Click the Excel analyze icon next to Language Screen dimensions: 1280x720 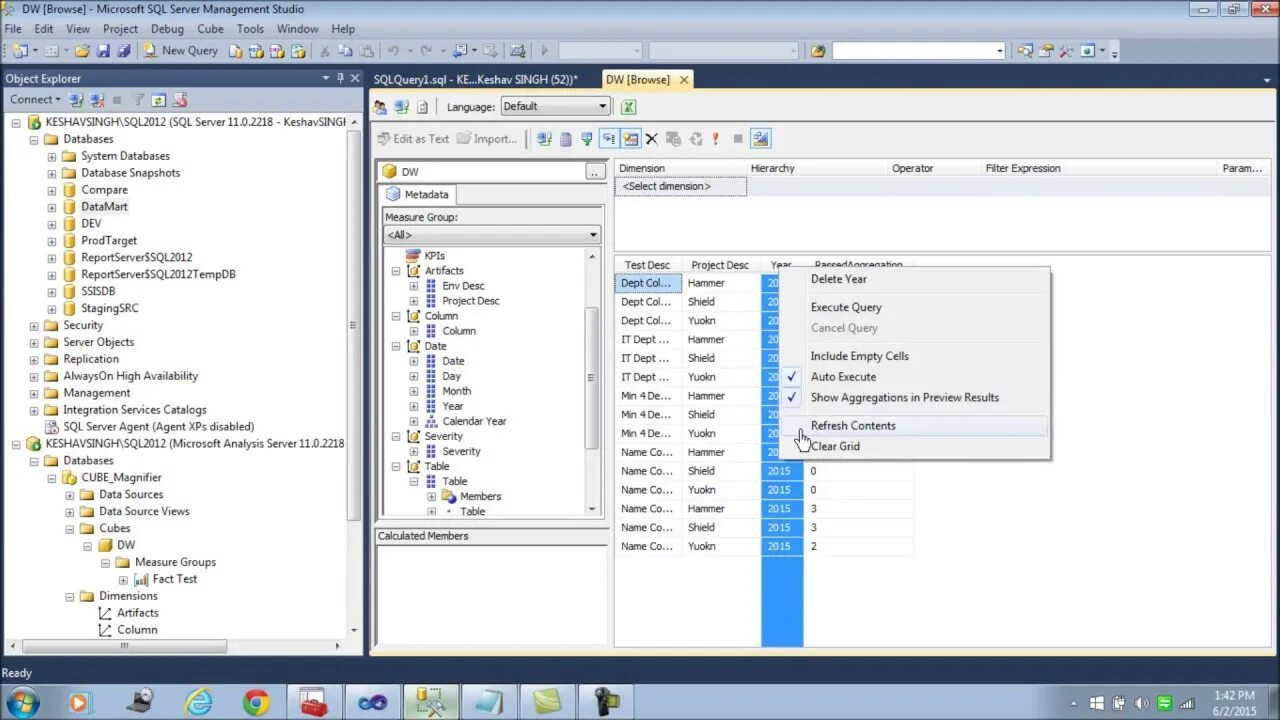[630, 106]
